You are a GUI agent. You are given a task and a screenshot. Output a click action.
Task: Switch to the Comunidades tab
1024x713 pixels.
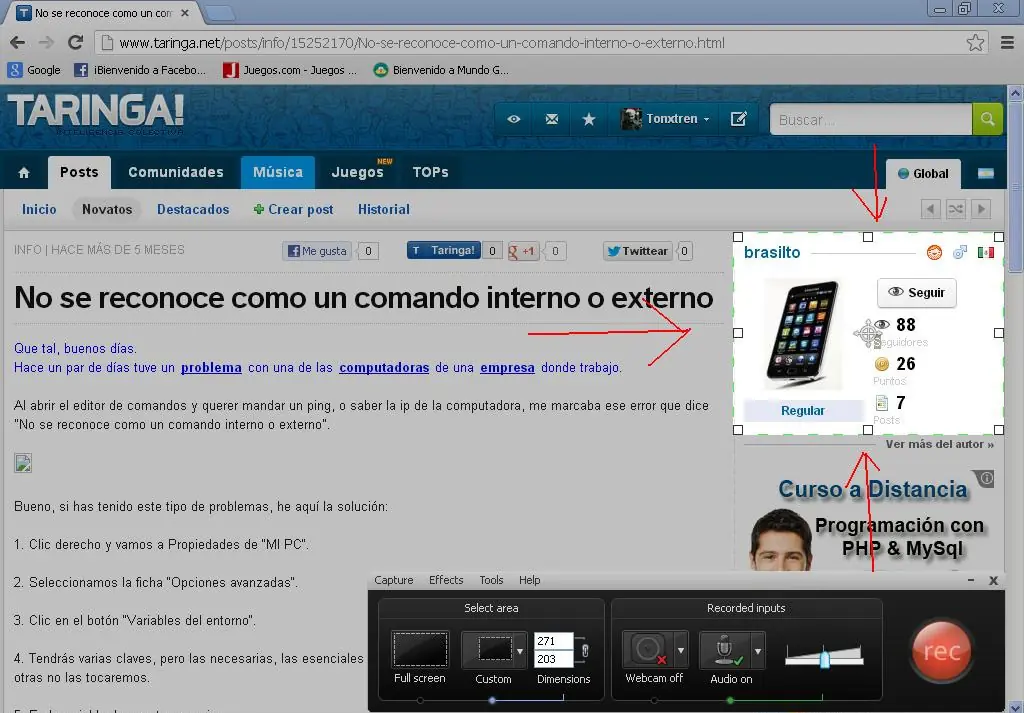click(176, 172)
